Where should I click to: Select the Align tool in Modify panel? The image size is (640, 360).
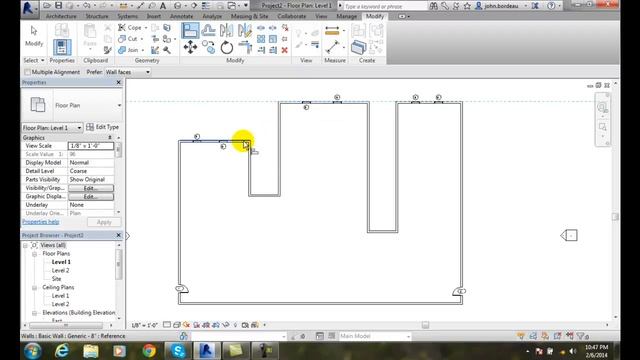click(x=190, y=31)
